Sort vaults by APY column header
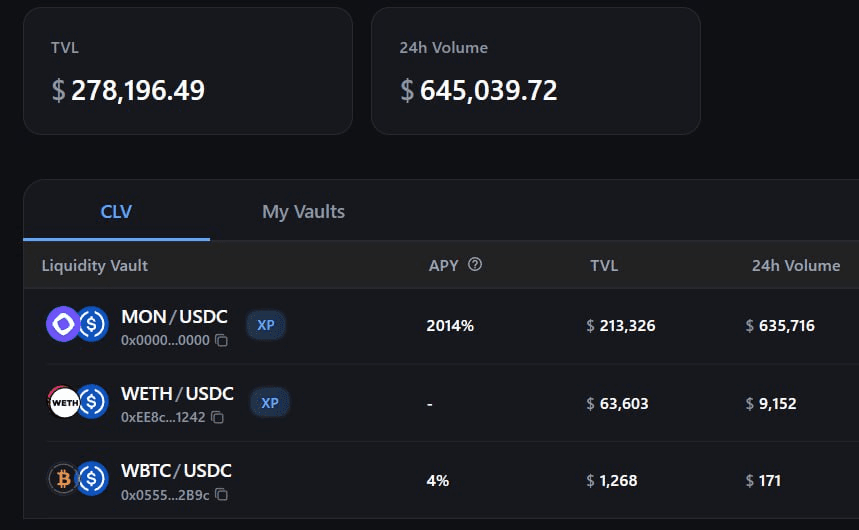 [x=443, y=266]
